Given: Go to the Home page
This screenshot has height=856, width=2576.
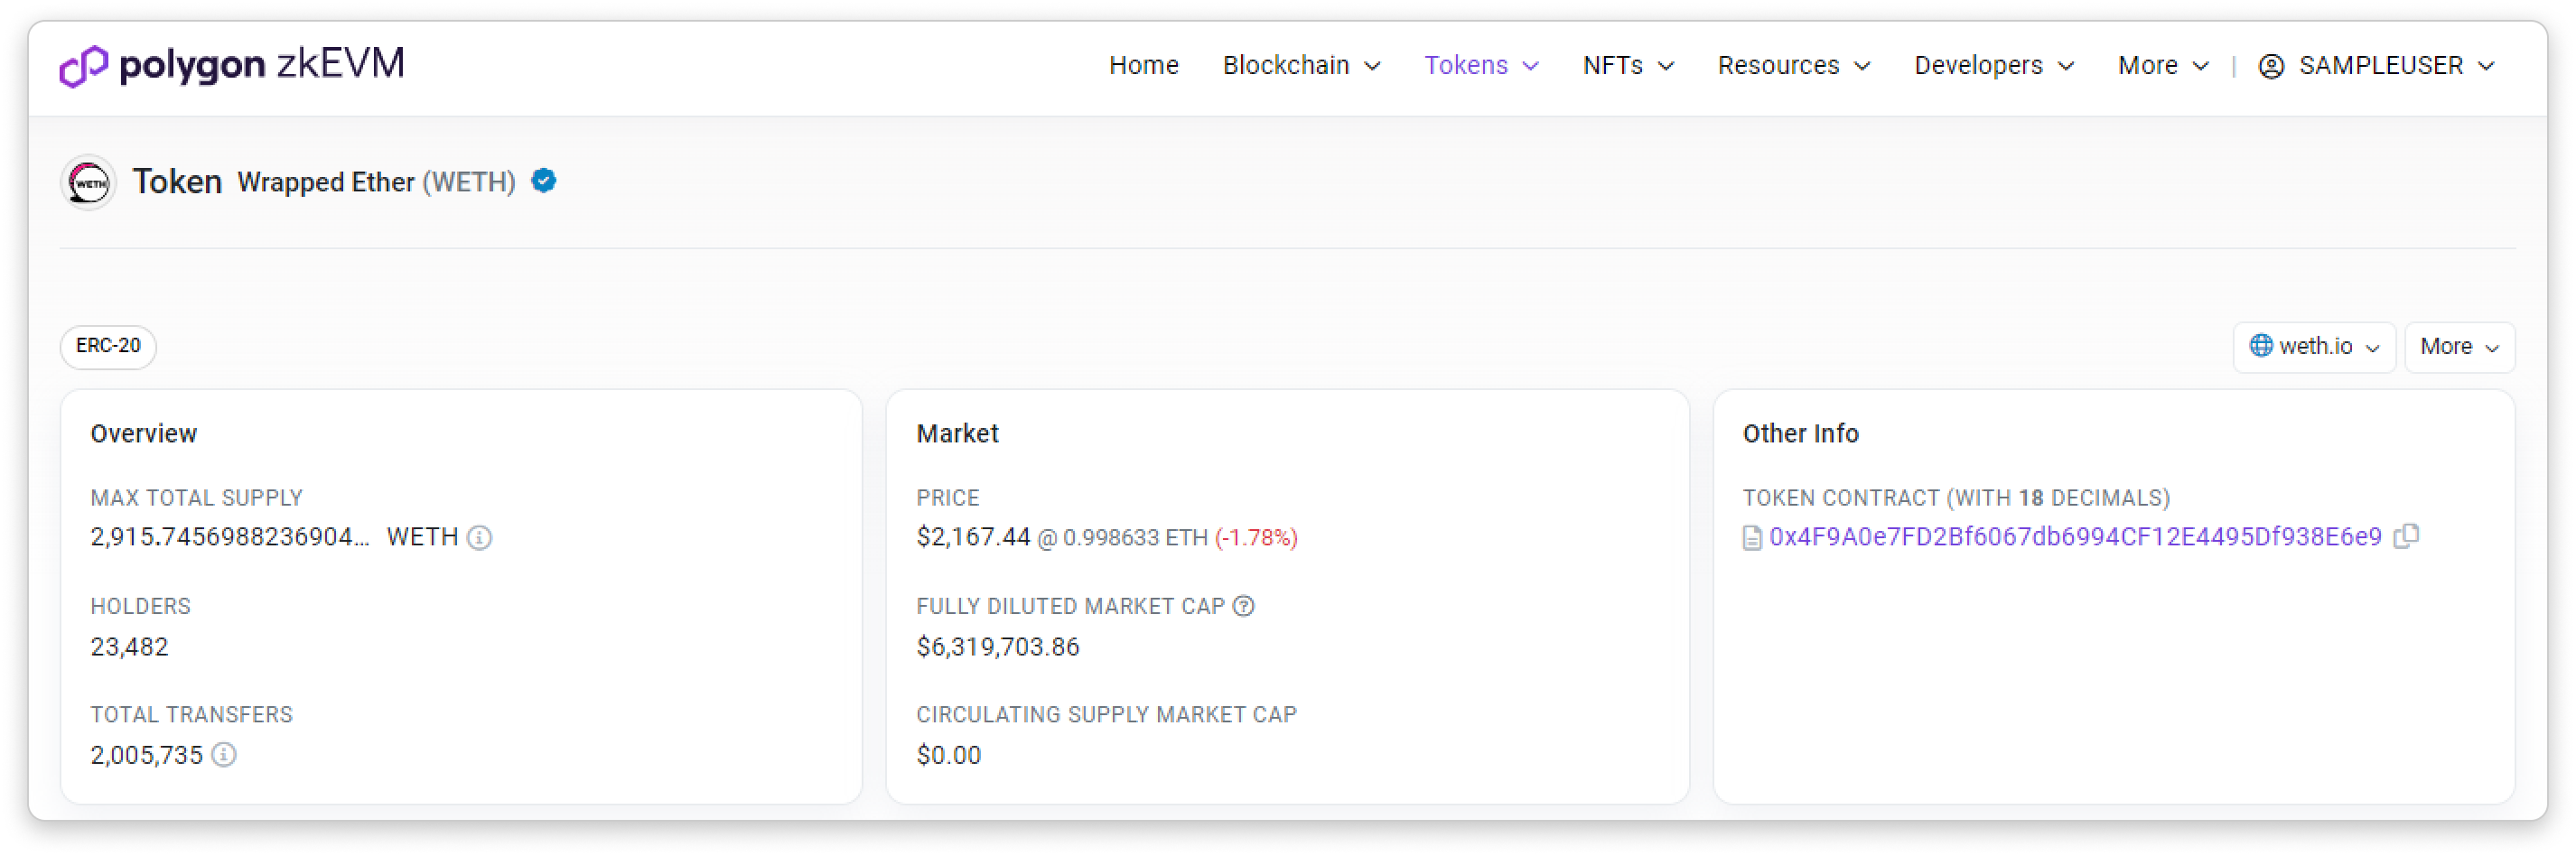Looking at the screenshot, I should [1144, 66].
